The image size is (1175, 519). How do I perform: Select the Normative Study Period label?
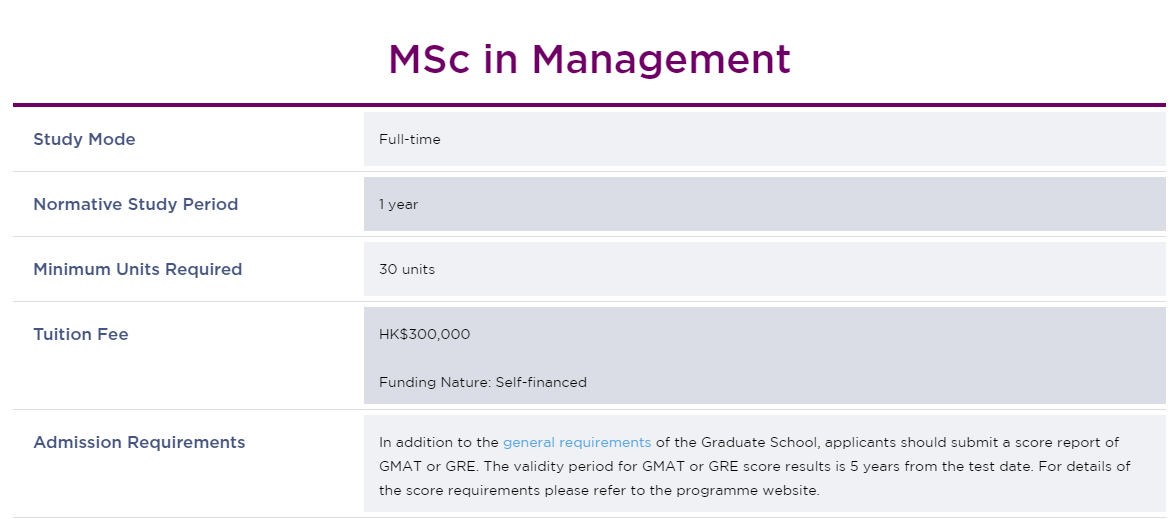pyautogui.click(x=136, y=204)
